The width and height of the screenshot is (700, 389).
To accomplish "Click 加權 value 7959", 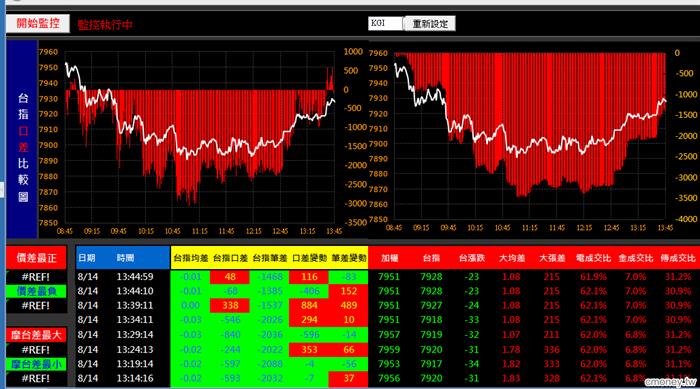I will pos(389,349).
